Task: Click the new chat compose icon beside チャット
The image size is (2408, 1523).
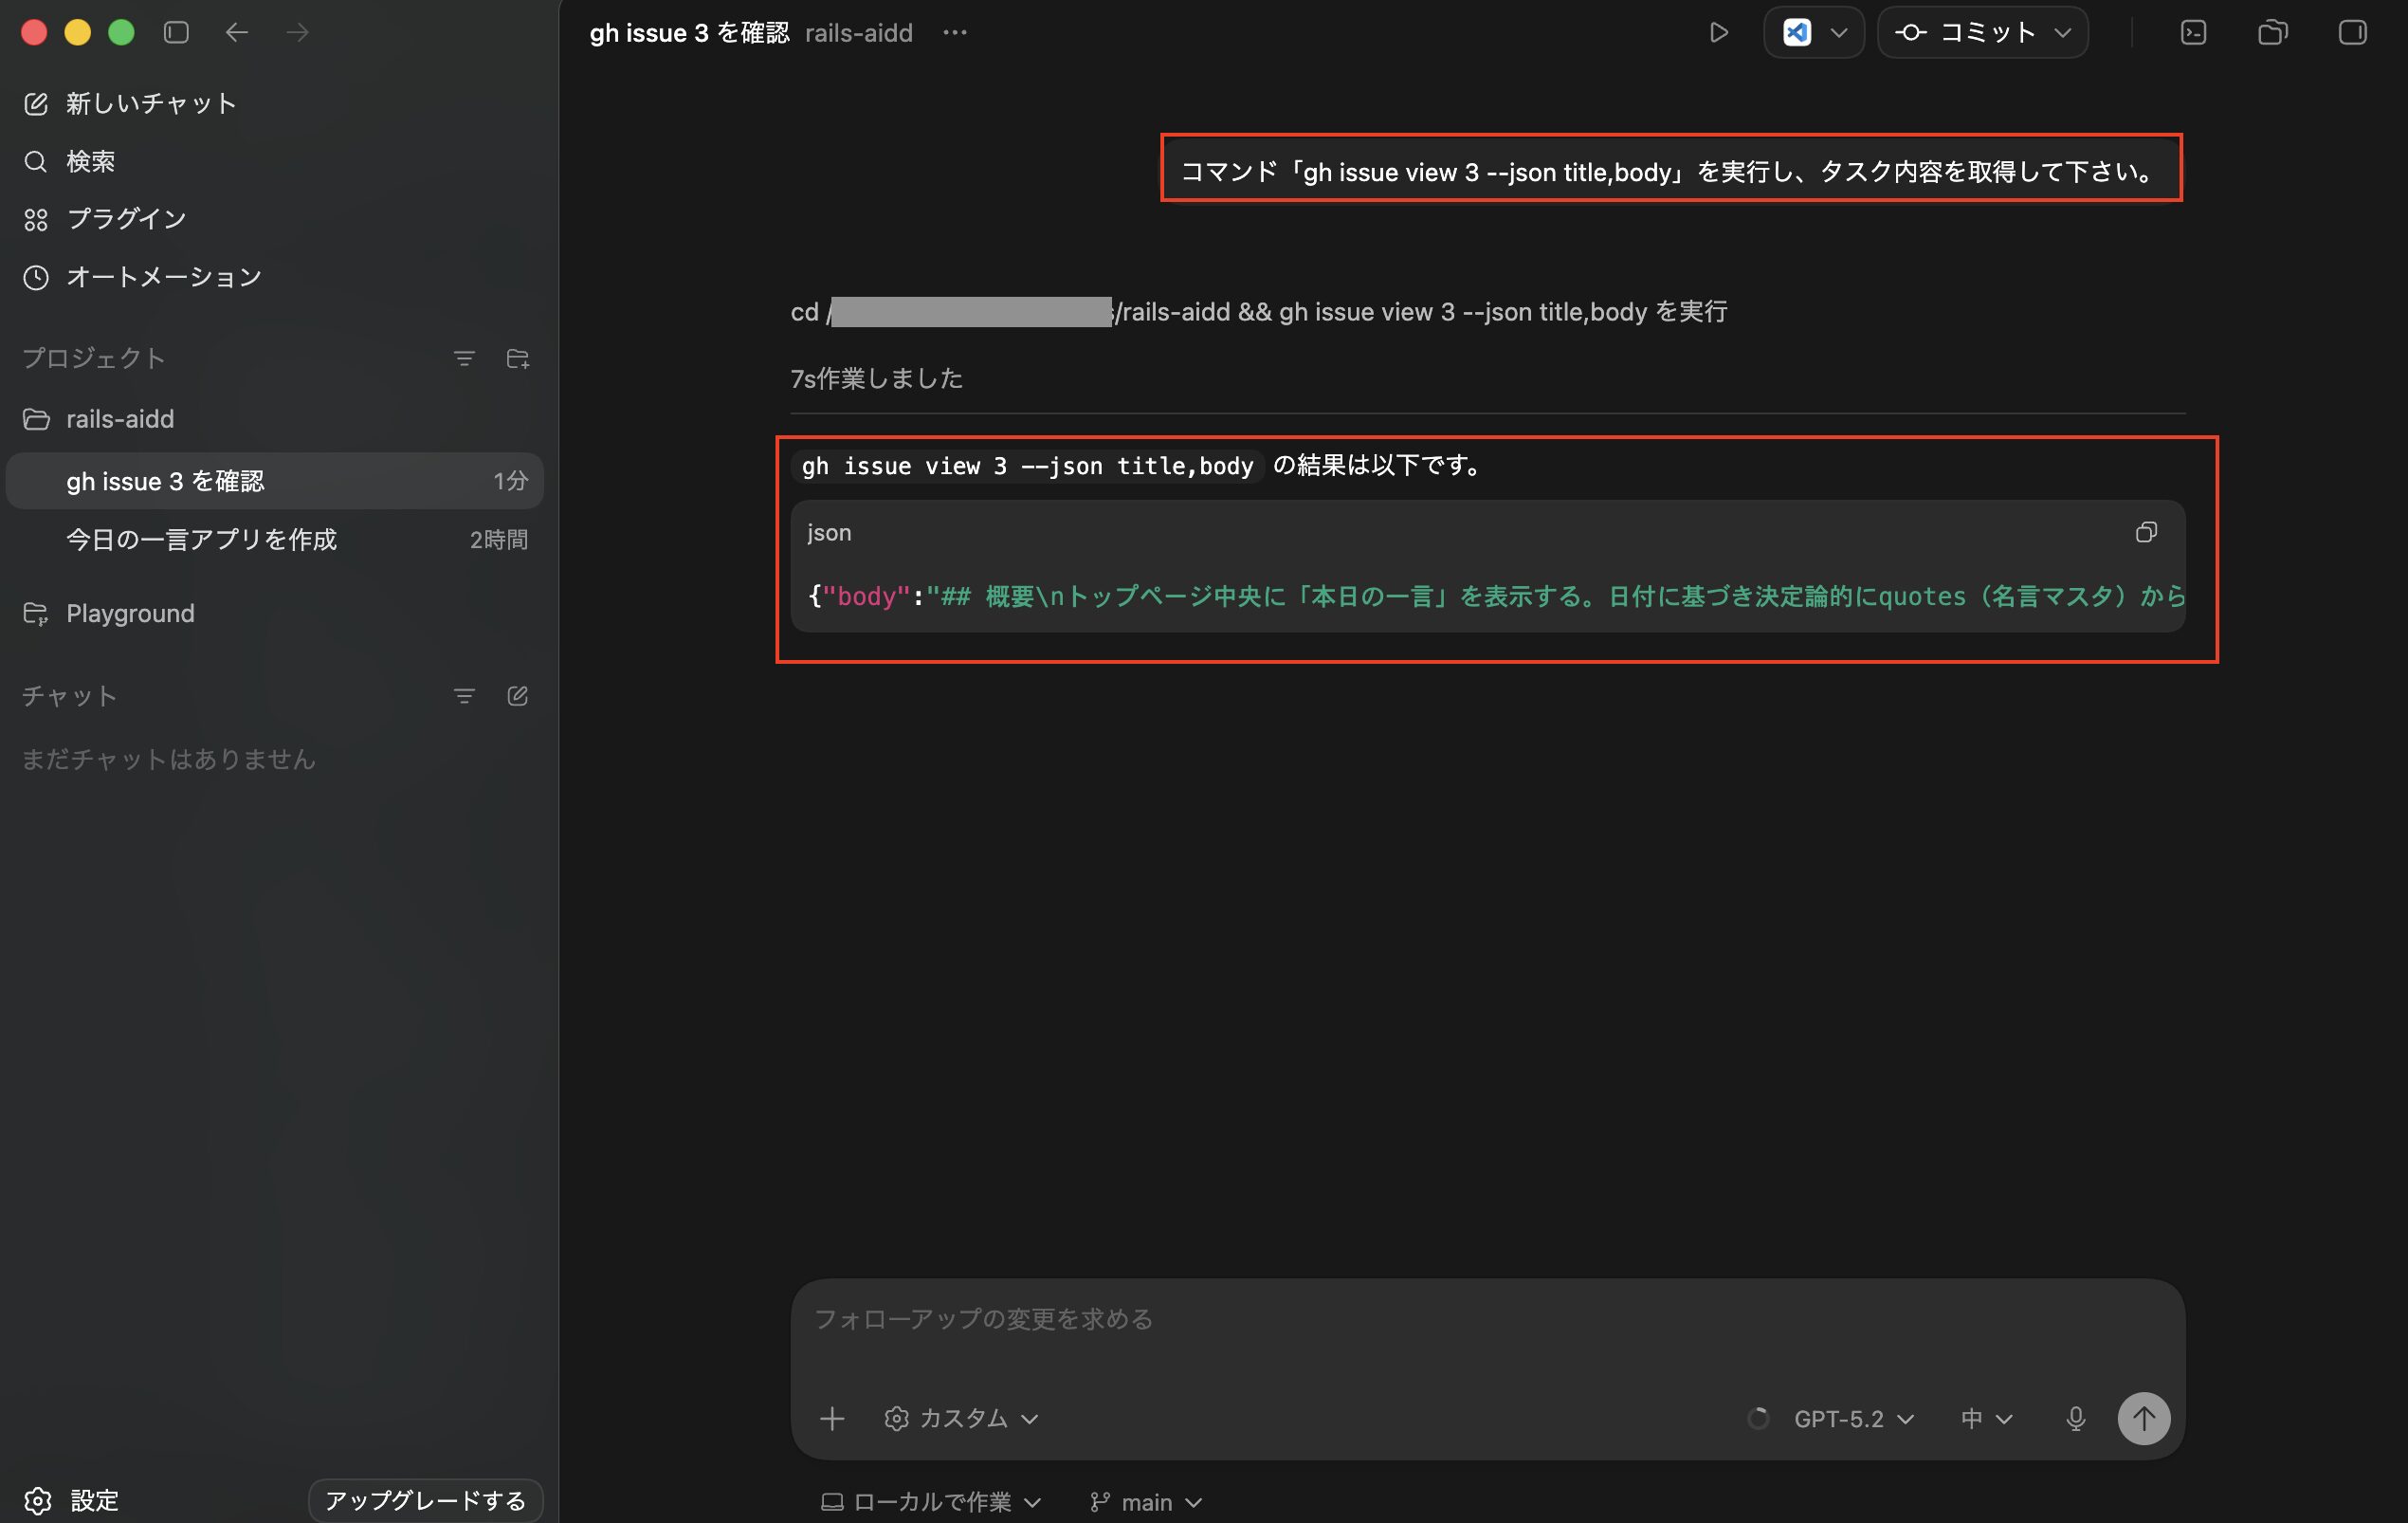Action: point(517,696)
